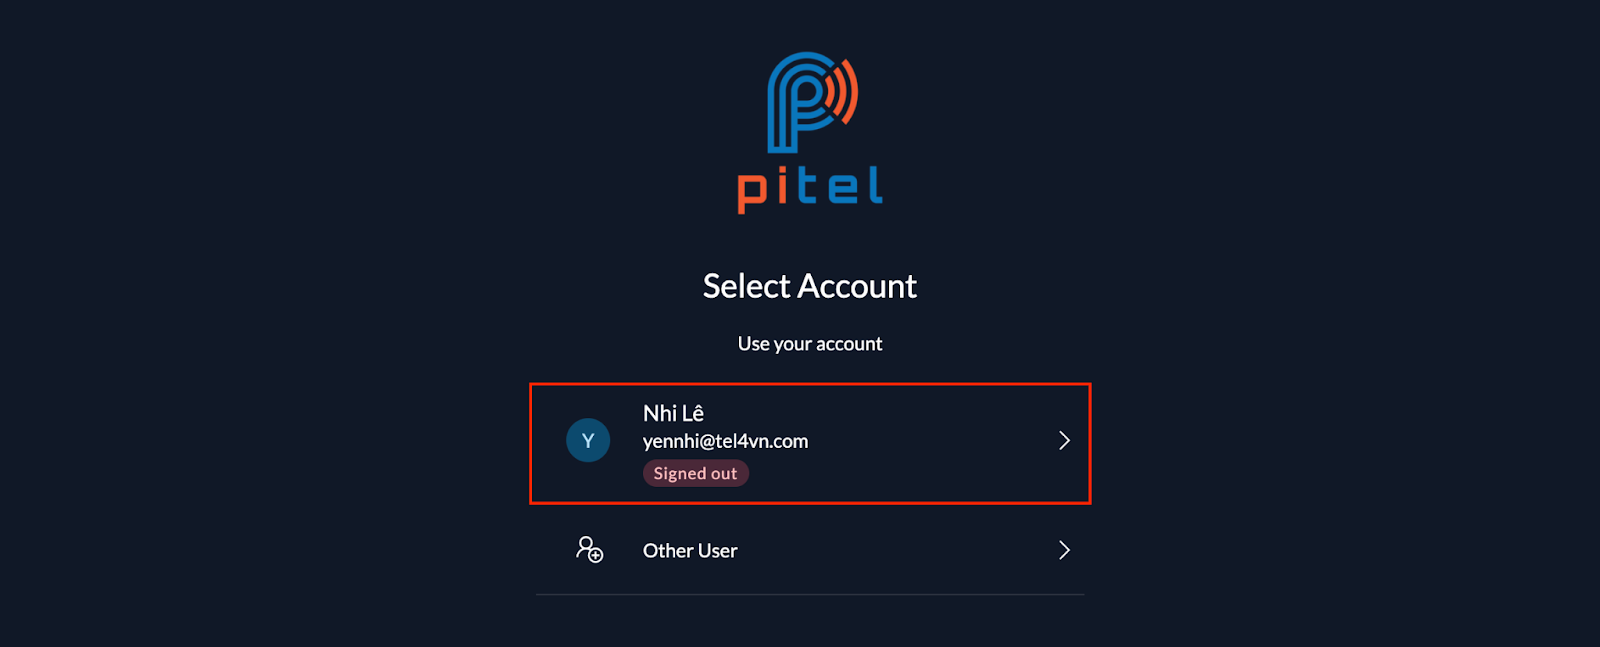The image size is (1600, 647).
Task: Open Nhi Lê account via its chevron
Action: 1064,441
